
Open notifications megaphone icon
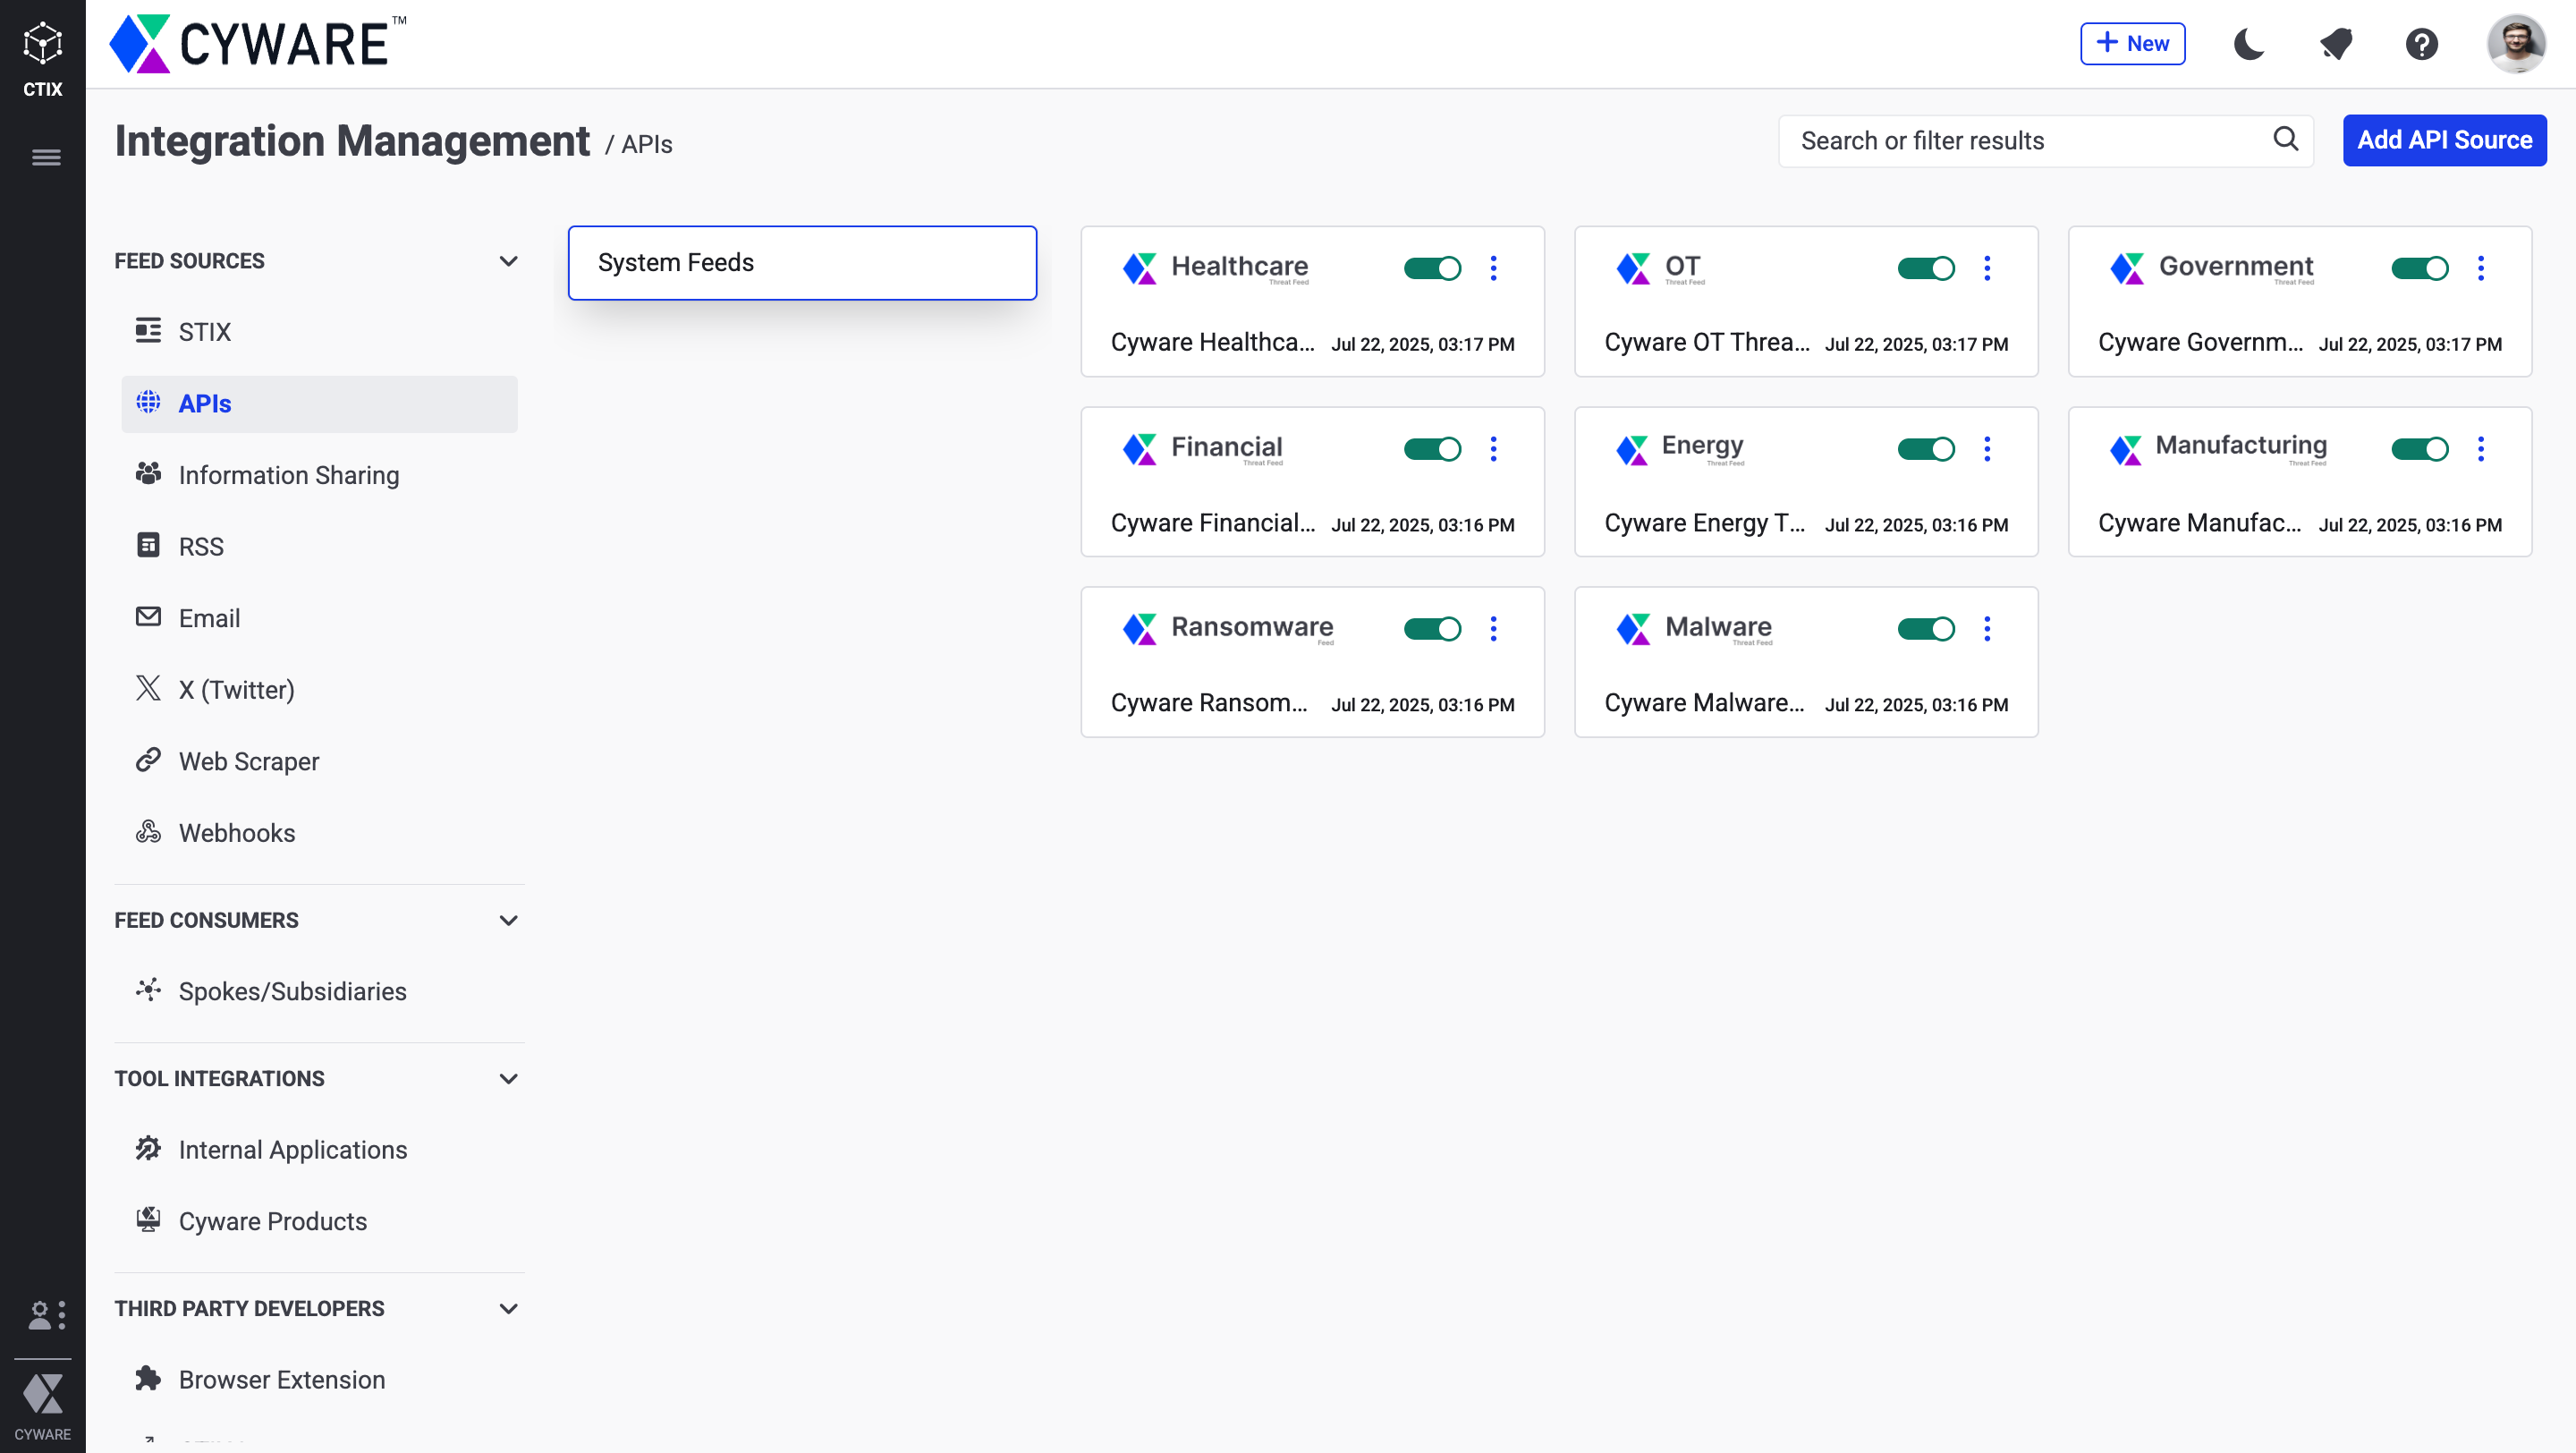(x=2336, y=44)
